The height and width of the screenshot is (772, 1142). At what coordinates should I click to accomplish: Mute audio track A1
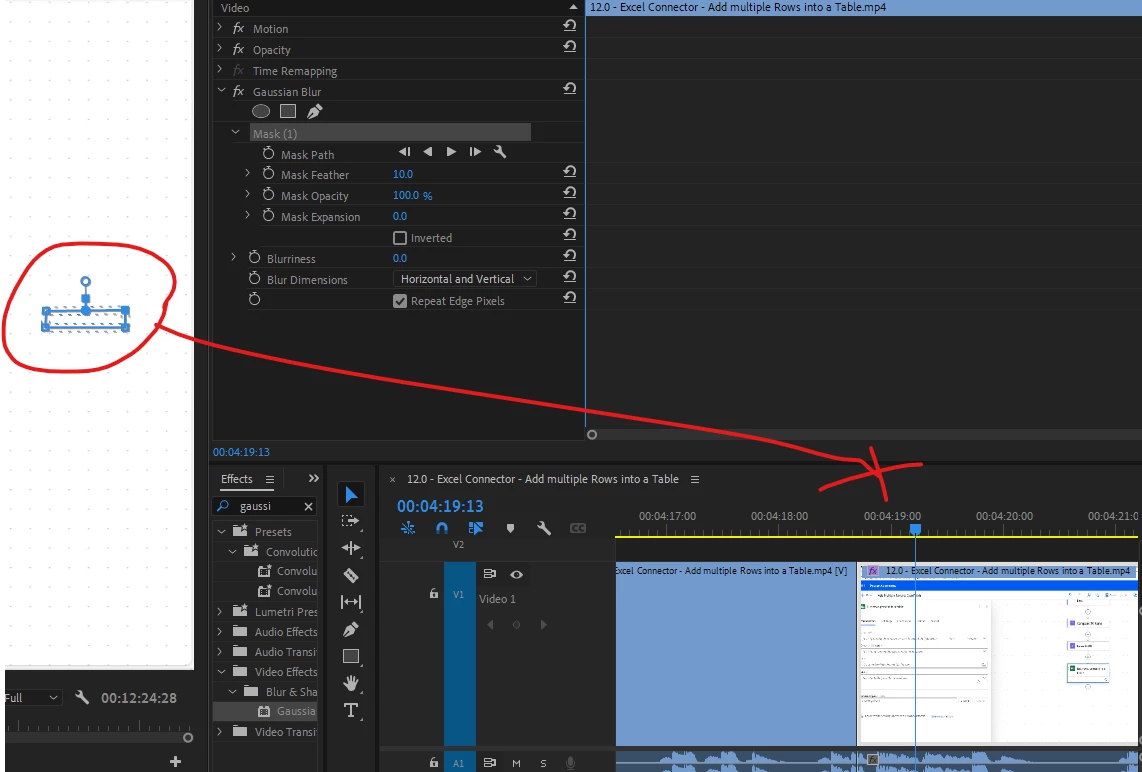pos(516,763)
